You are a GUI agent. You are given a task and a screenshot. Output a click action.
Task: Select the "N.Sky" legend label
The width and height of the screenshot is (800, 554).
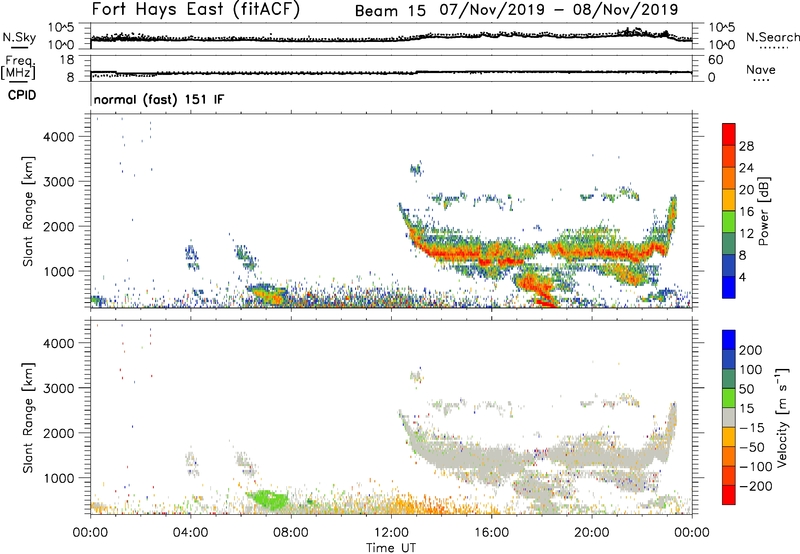(x=19, y=37)
